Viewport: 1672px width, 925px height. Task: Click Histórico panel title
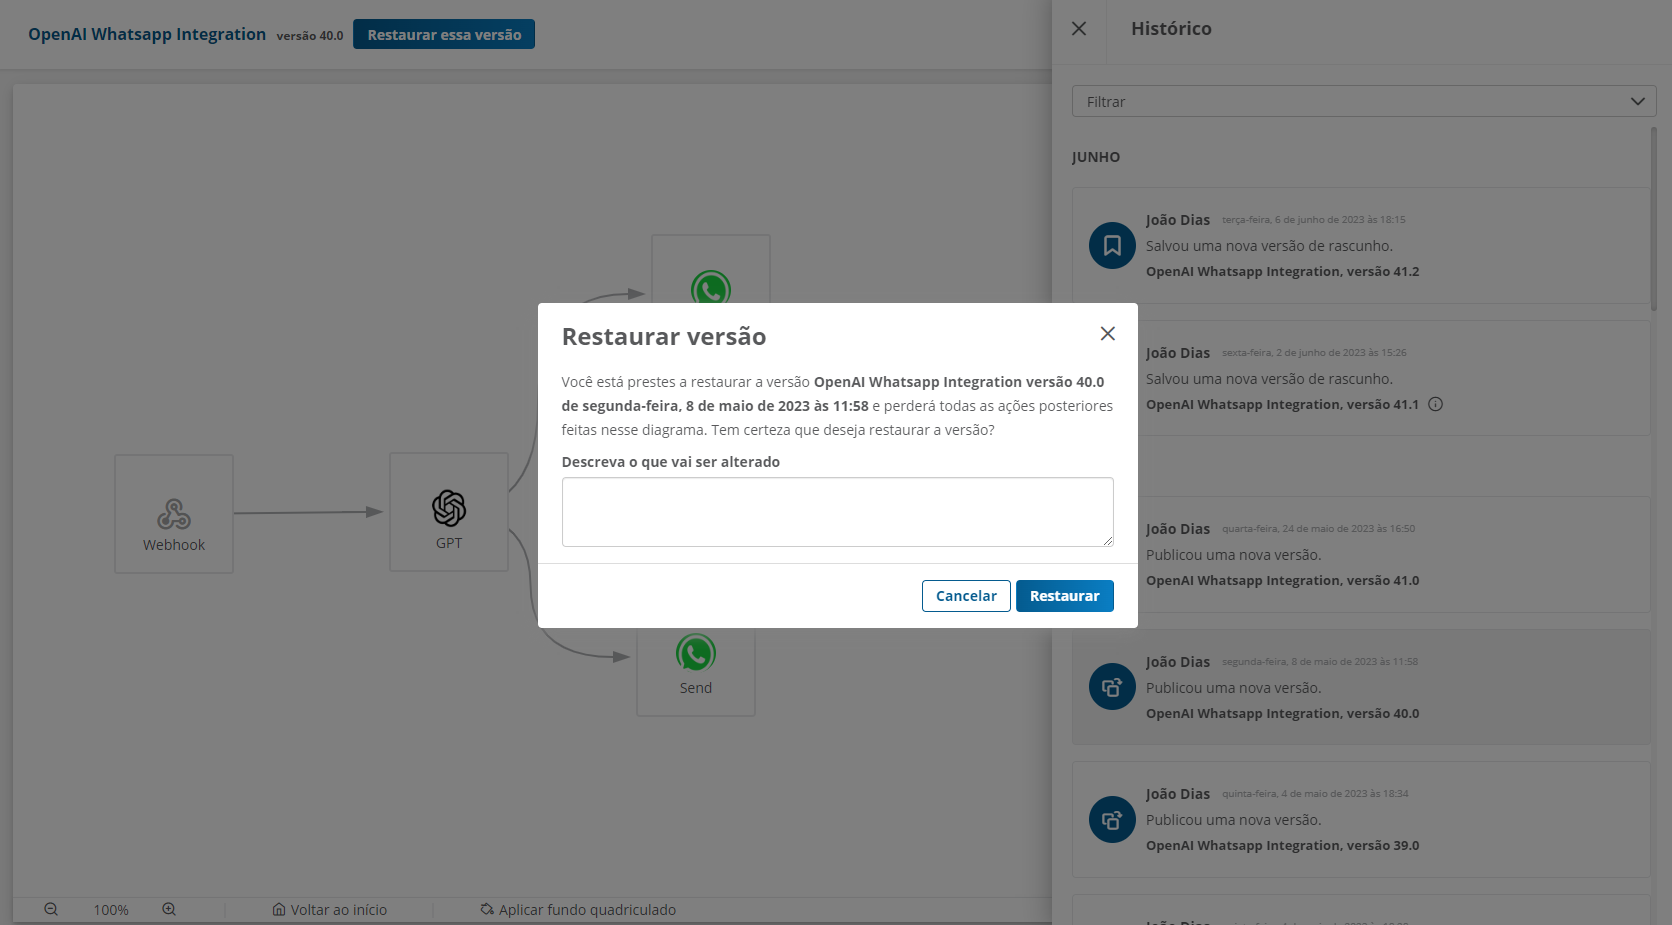point(1171,29)
